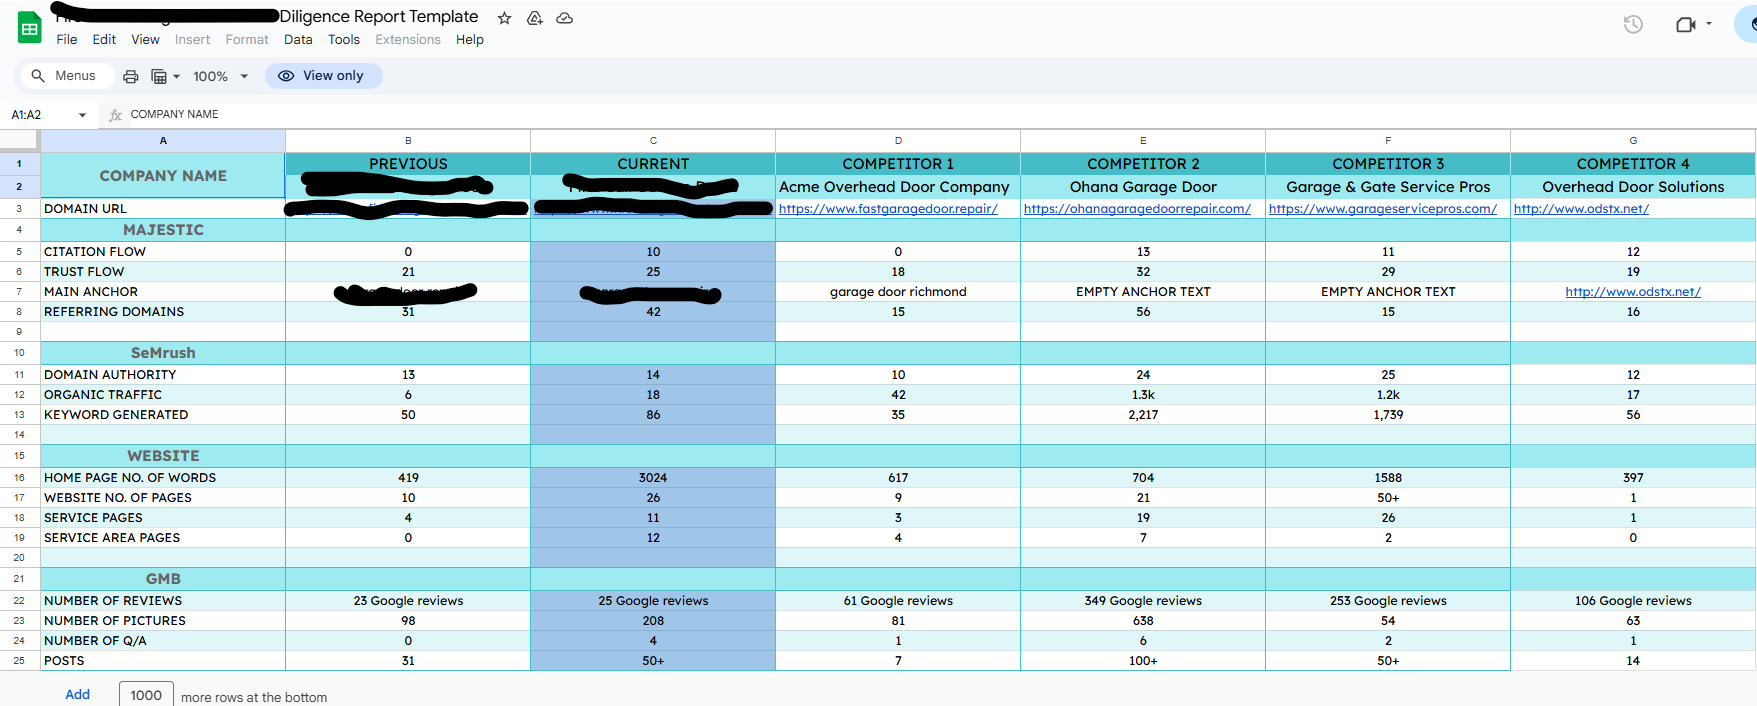Click the Add rows button
This screenshot has height=706, width=1757.
(x=77, y=695)
